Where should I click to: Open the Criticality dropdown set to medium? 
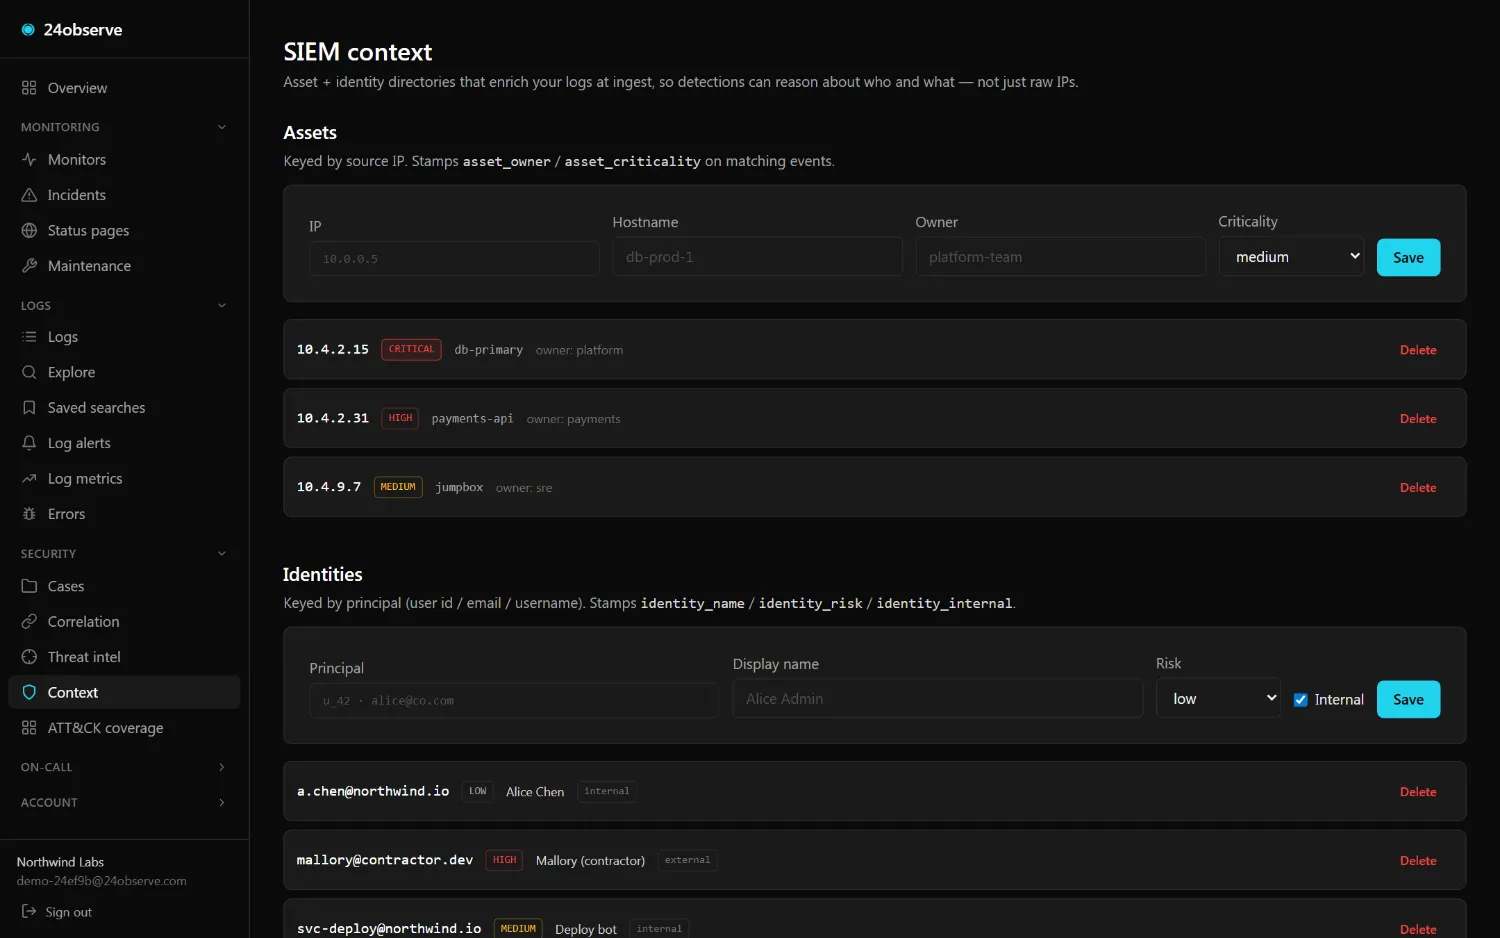(1291, 257)
